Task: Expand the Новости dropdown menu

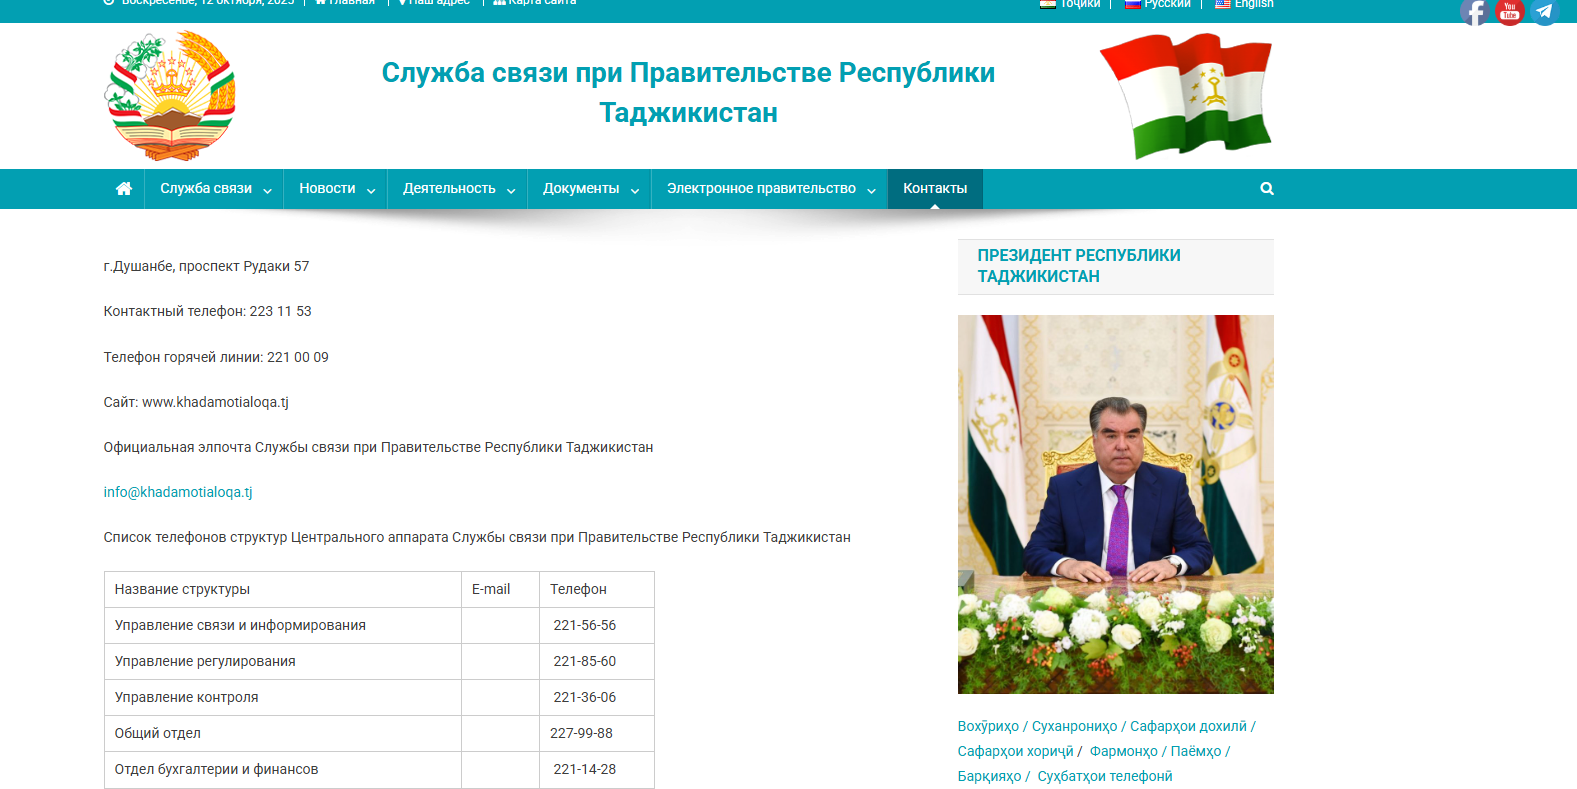Action: 336,189
